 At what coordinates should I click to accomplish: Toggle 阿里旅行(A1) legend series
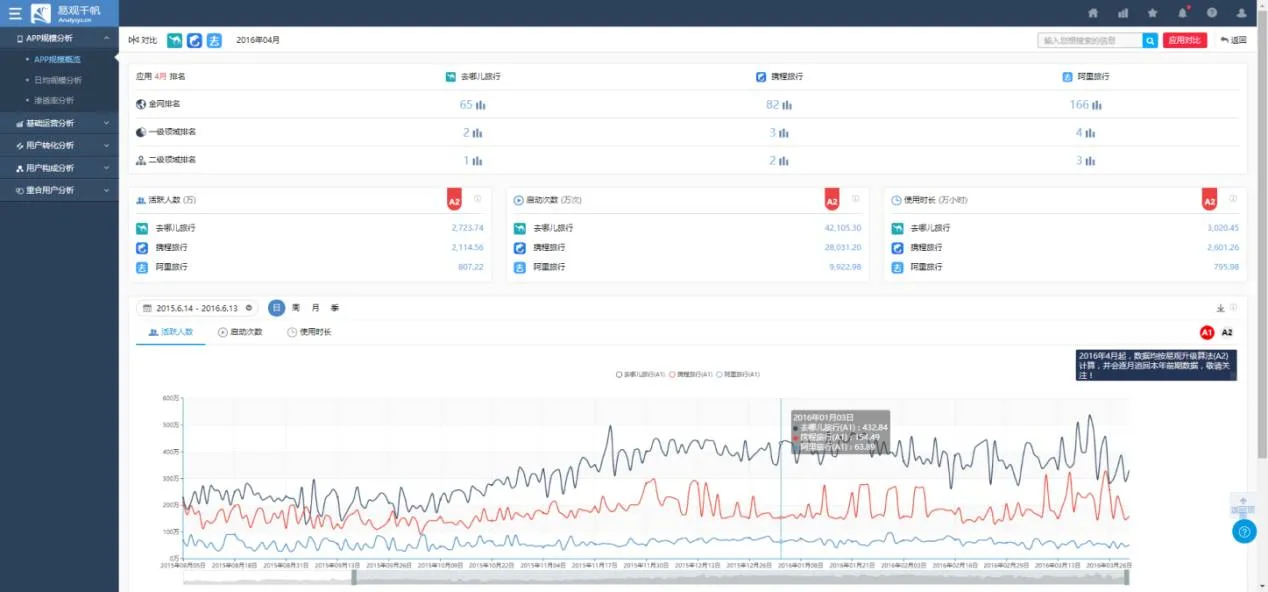click(x=738, y=374)
